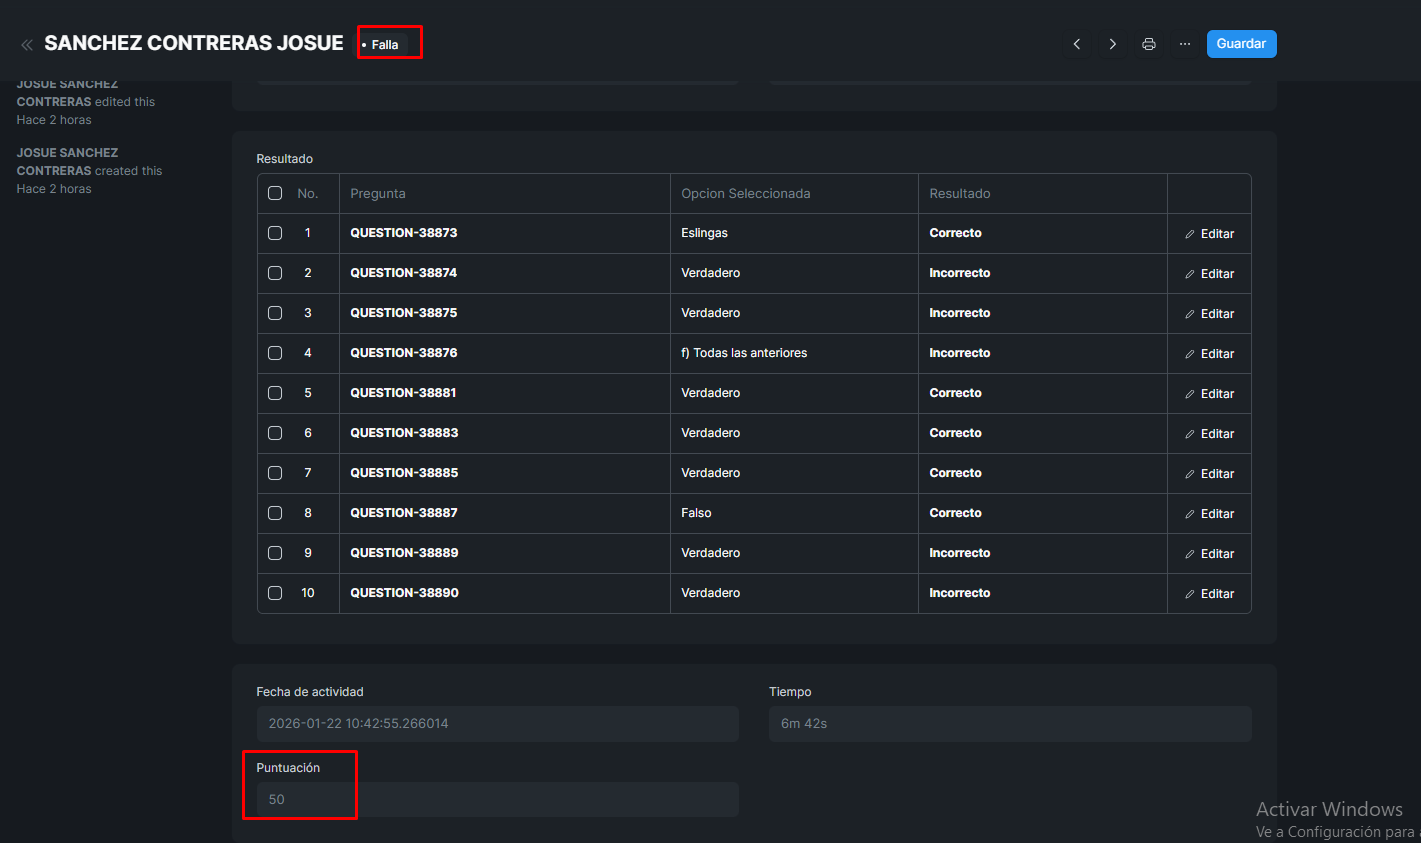
Task: Click the Puntuación field showing 50
Action: click(497, 800)
